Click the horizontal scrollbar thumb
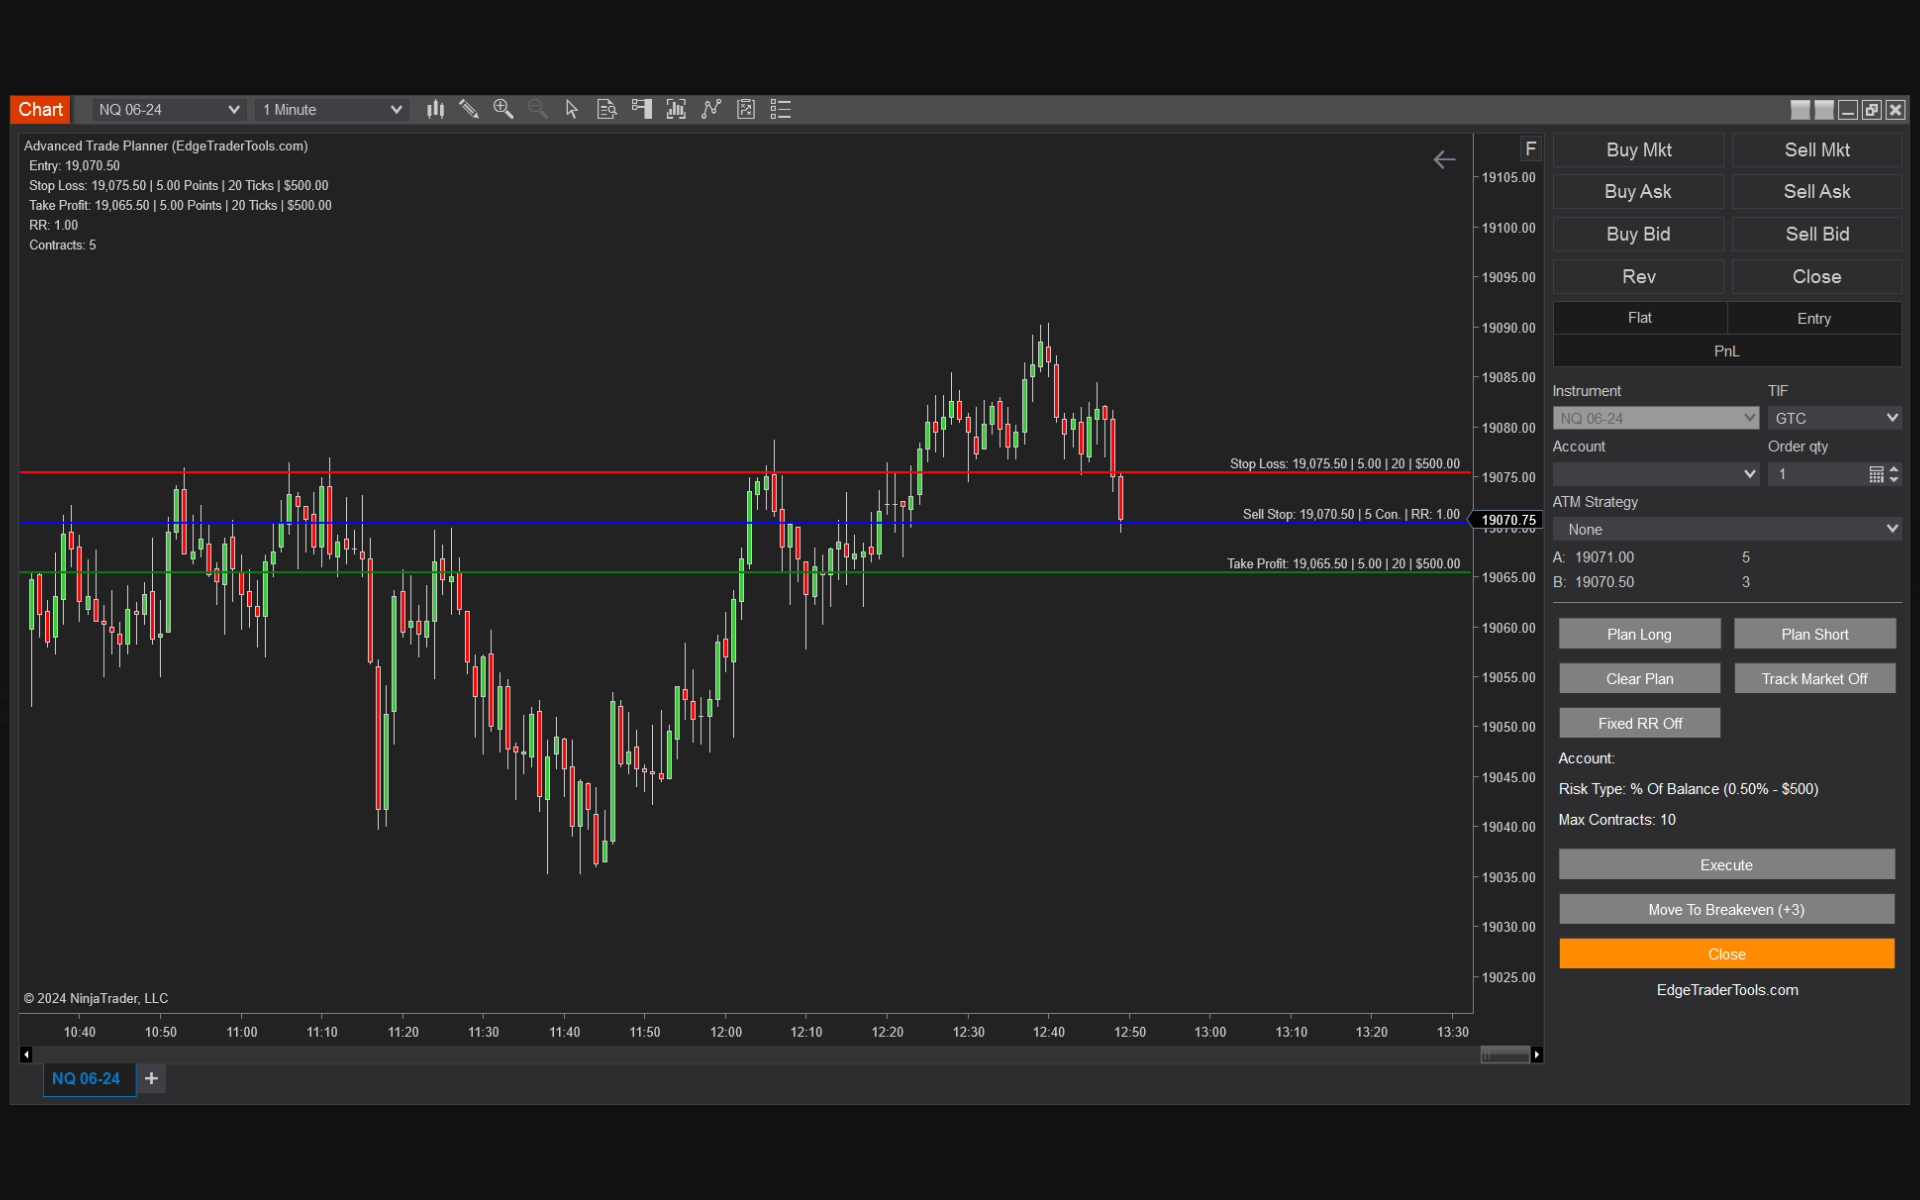Viewport: 1920px width, 1200px height. (1504, 1054)
